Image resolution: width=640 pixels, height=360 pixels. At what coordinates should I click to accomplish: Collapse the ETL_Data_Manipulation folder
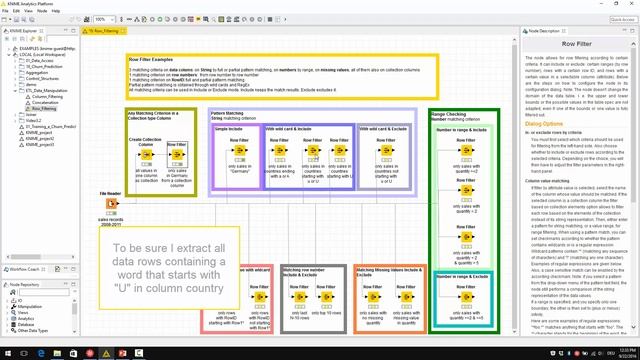pyautogui.click(x=16, y=91)
